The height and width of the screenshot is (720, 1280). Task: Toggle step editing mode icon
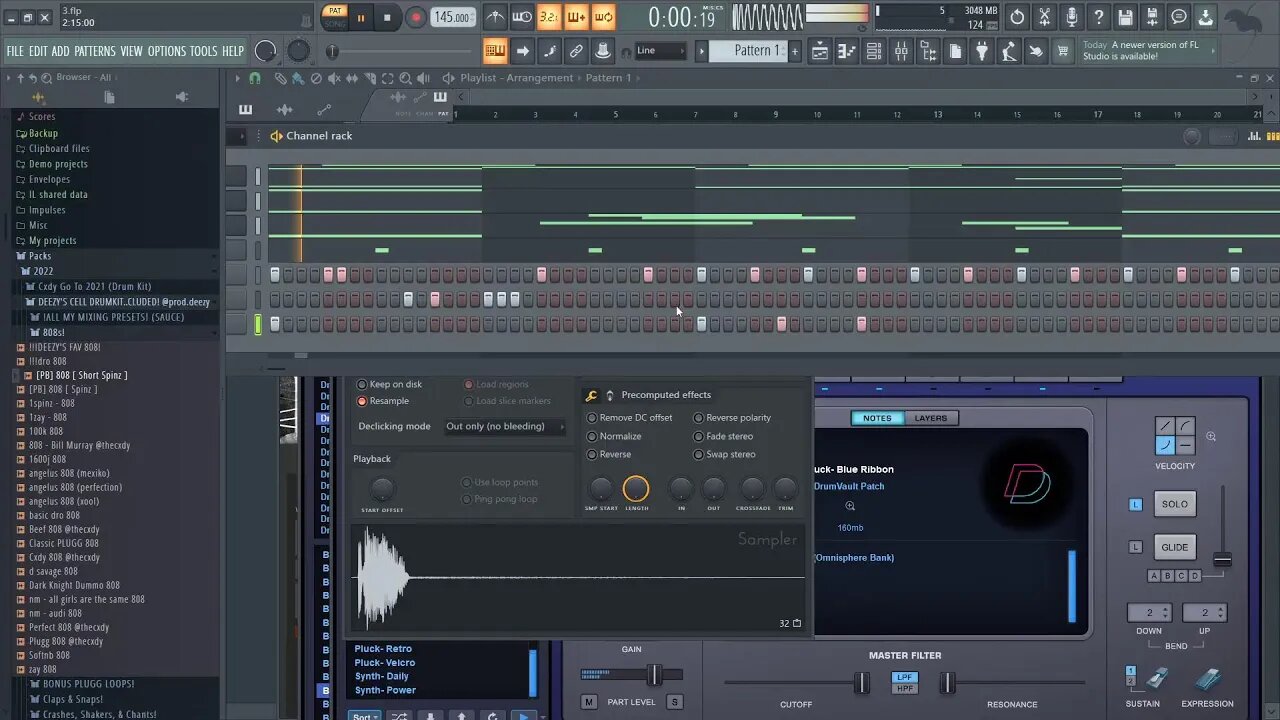(549, 51)
